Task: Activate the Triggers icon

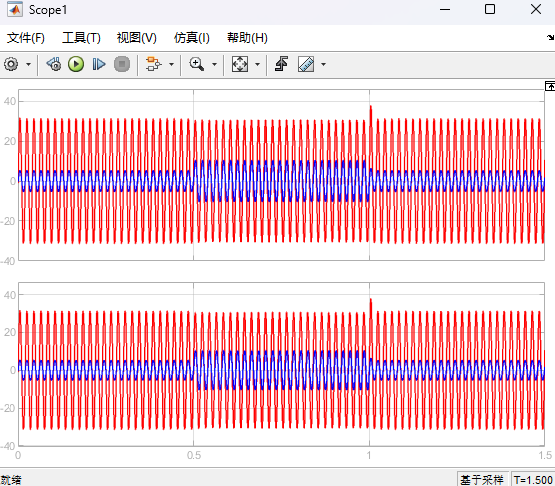Action: (x=281, y=64)
